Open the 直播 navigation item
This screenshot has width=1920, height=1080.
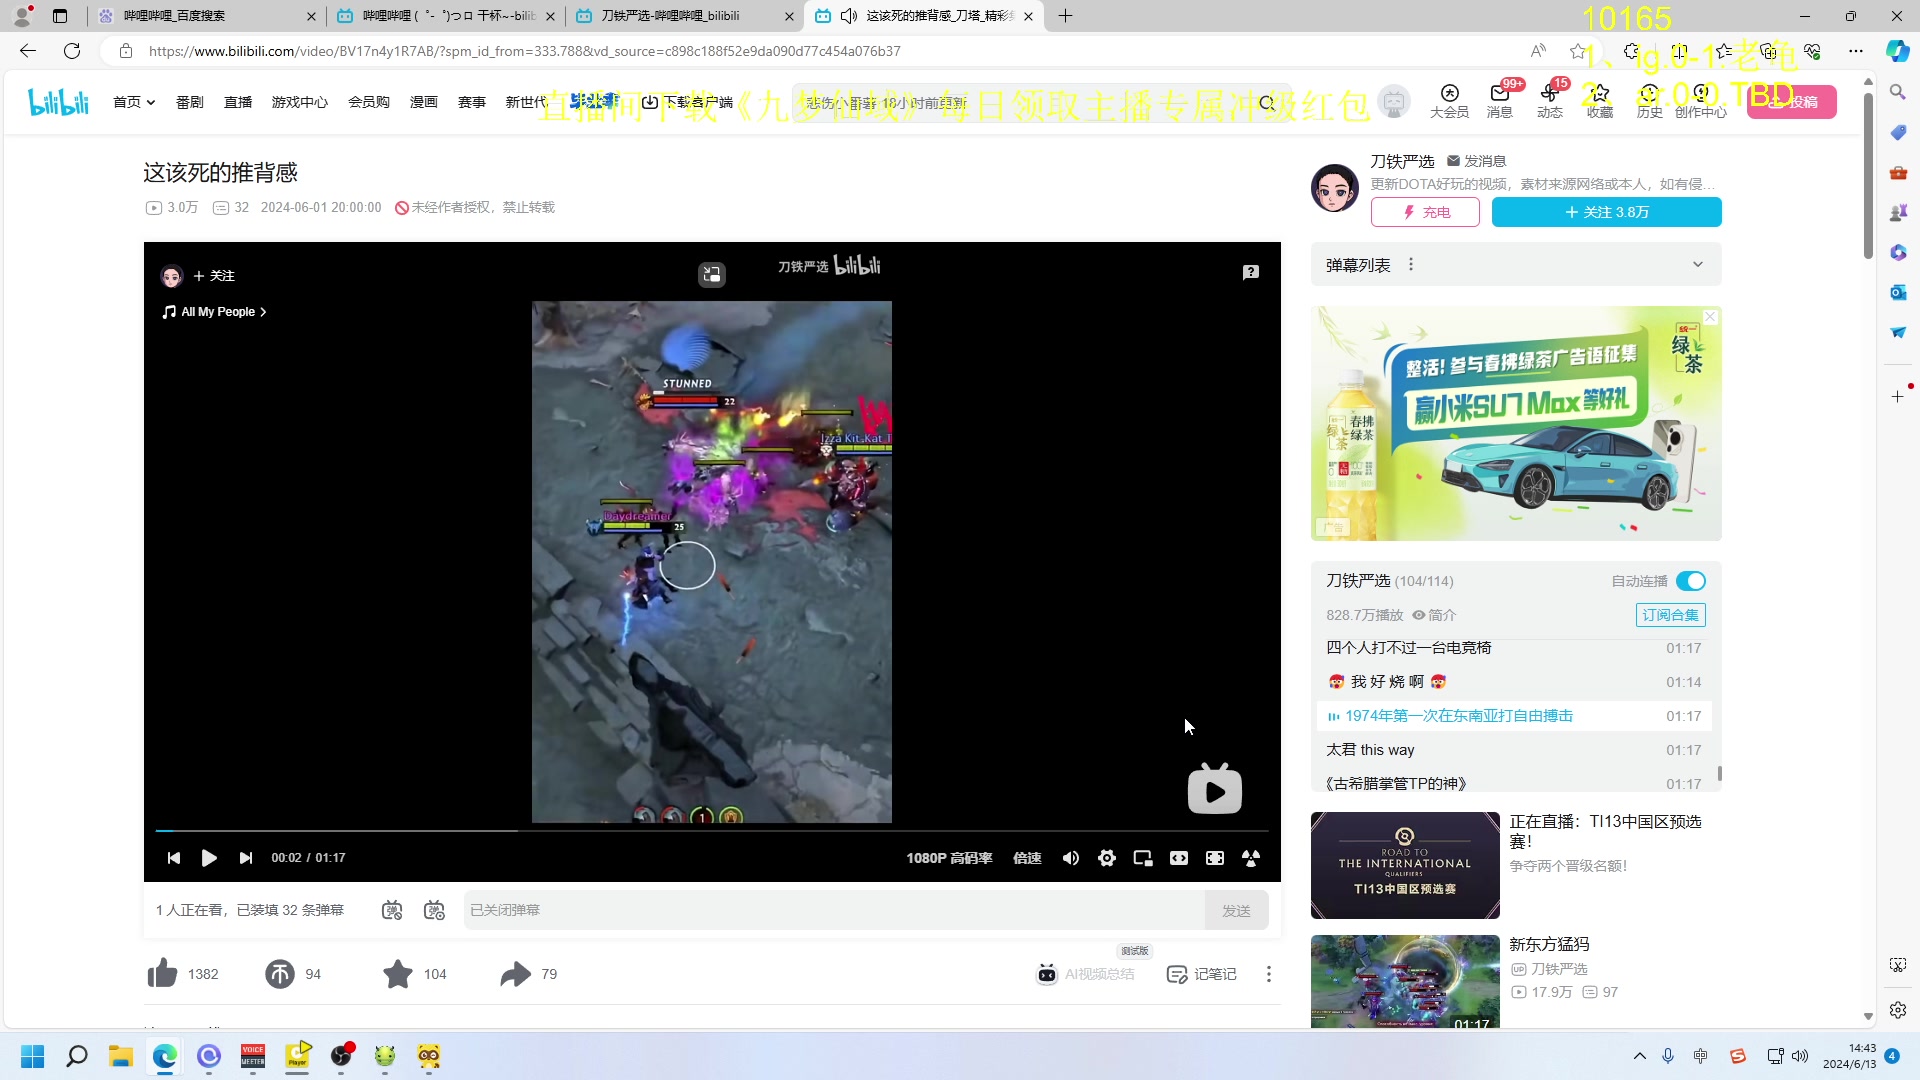point(237,102)
